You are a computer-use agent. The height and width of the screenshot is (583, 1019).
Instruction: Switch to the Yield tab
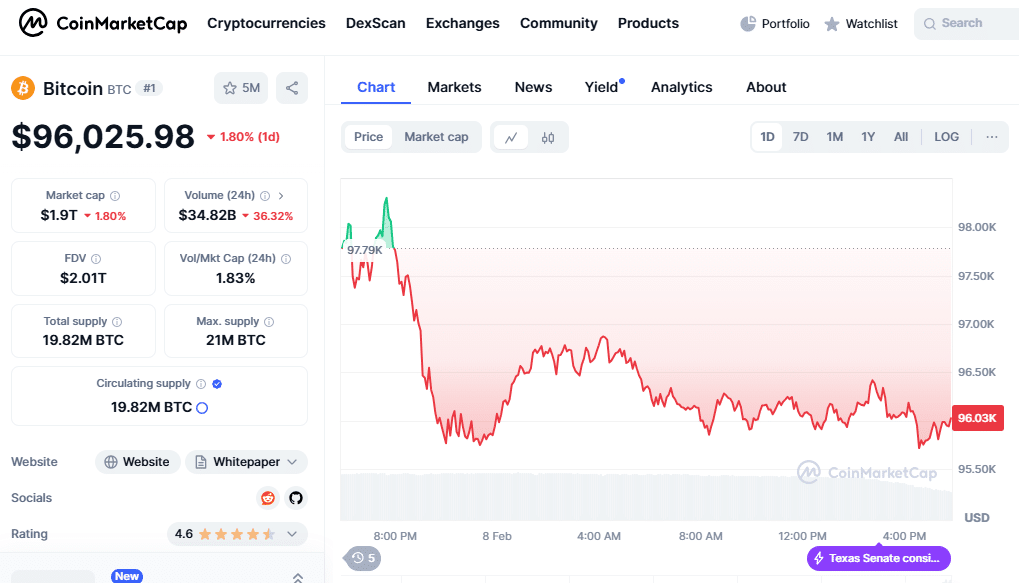[x=602, y=87]
